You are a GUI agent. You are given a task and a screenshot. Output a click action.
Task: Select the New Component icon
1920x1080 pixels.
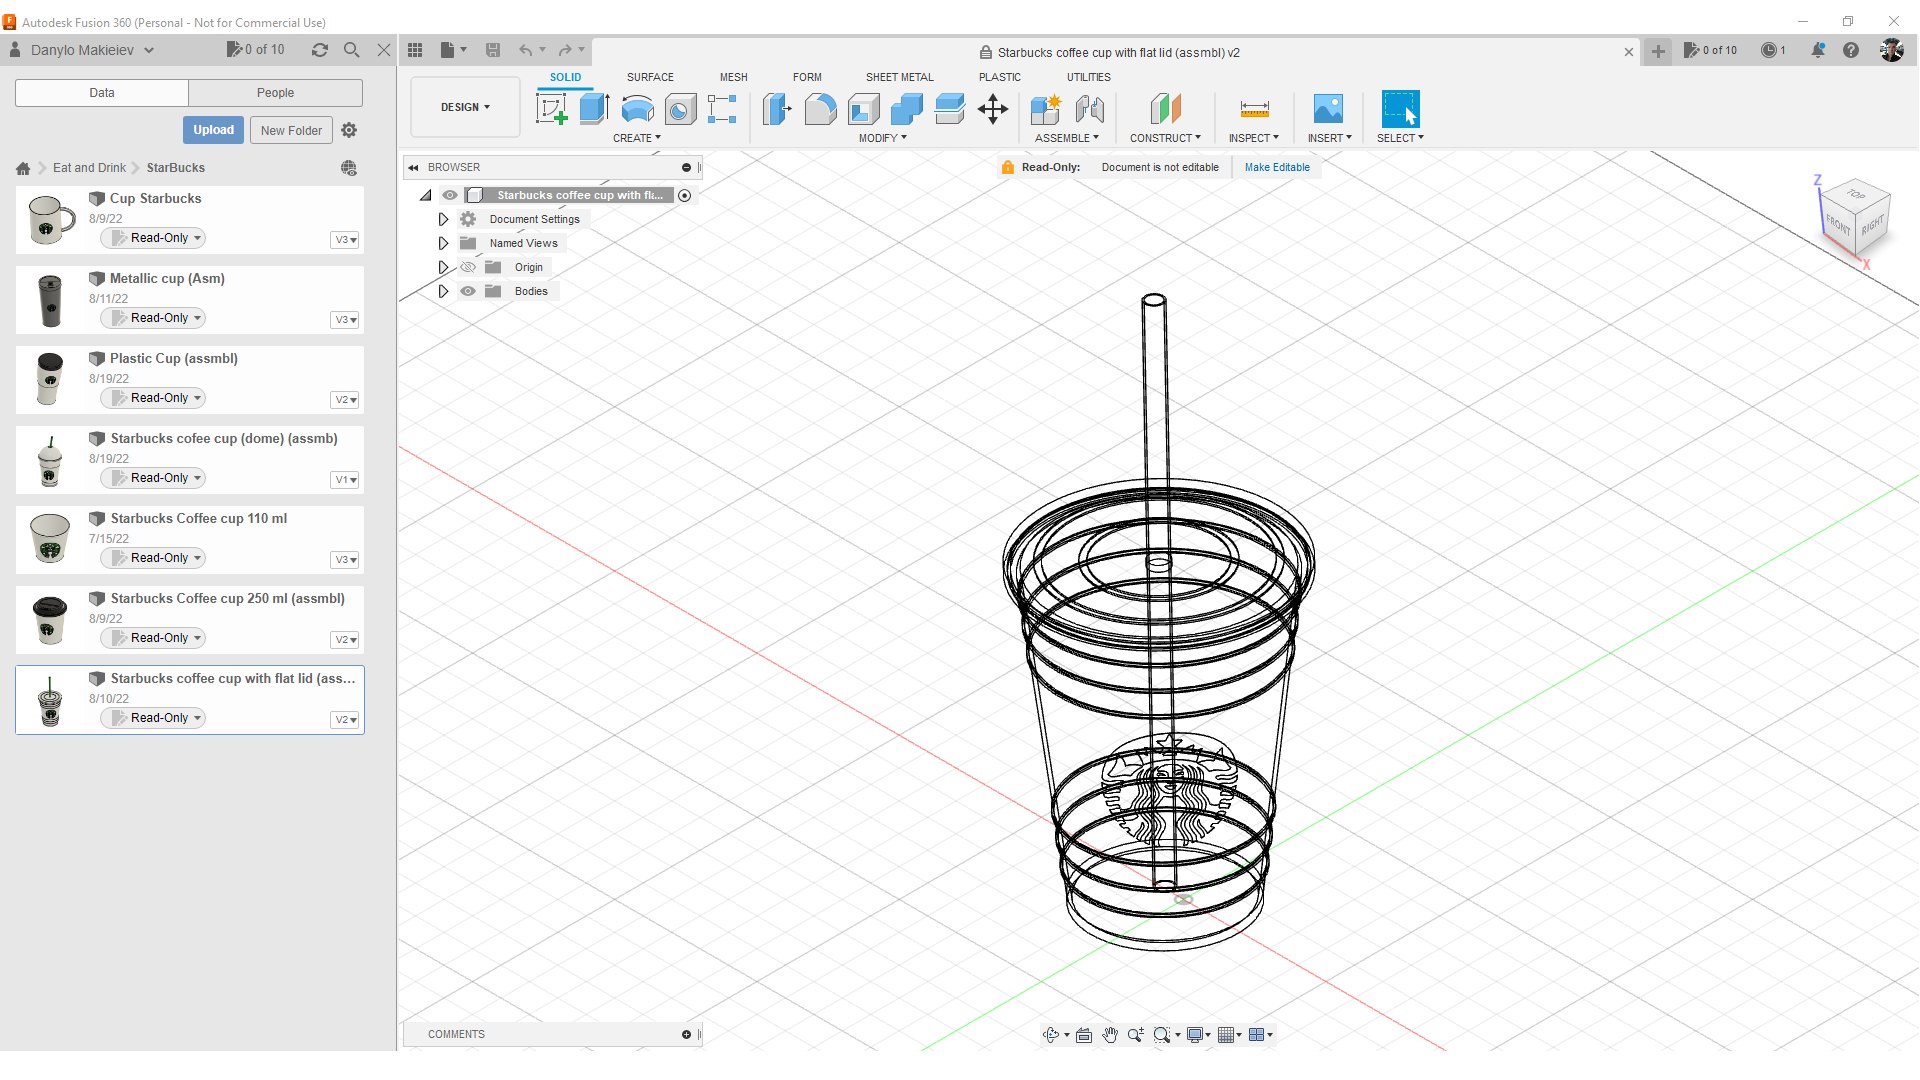point(1046,109)
